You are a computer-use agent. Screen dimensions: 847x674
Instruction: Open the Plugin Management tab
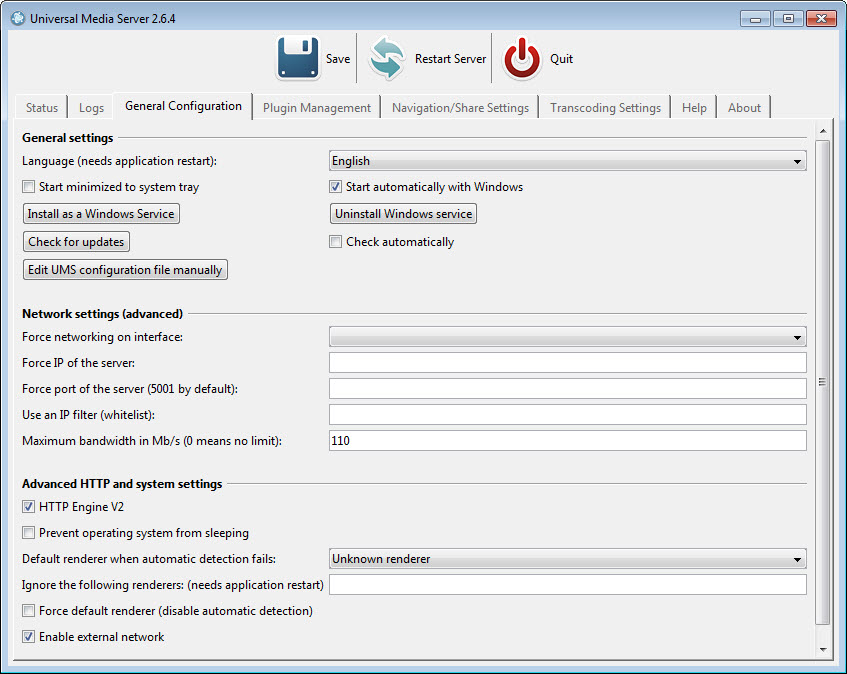click(317, 107)
